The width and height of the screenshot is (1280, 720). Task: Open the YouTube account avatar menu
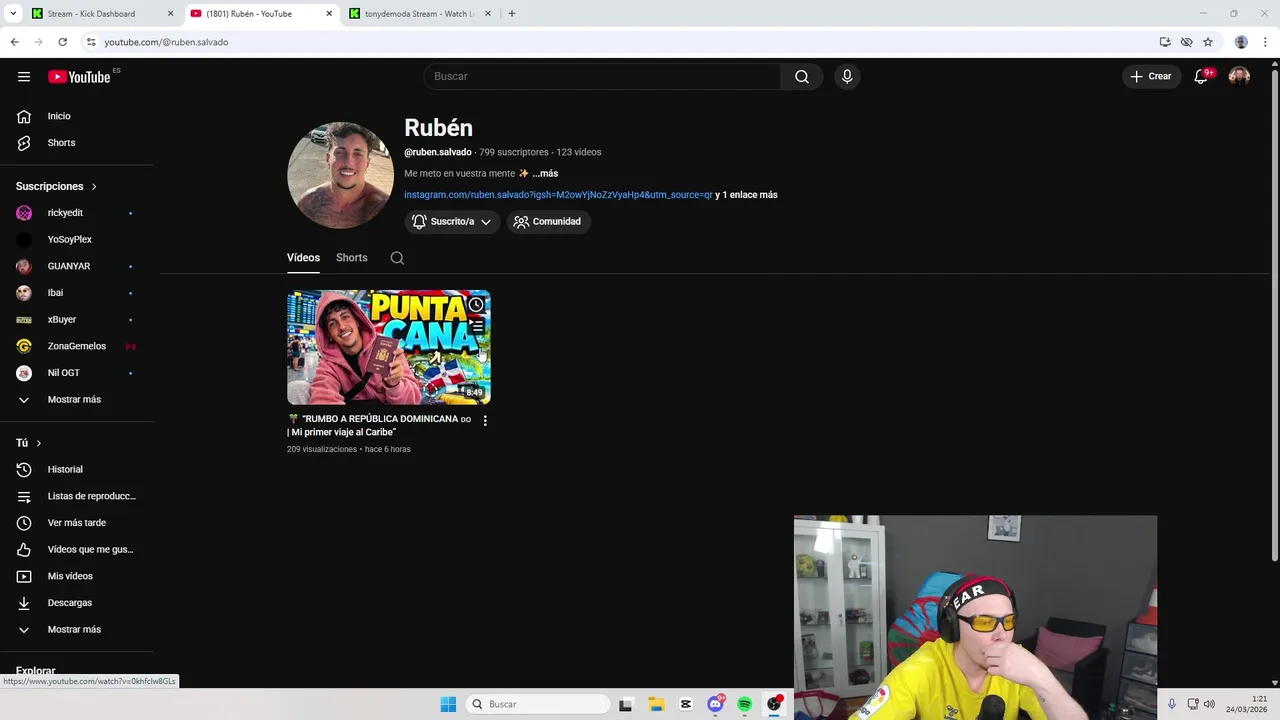[1239, 77]
